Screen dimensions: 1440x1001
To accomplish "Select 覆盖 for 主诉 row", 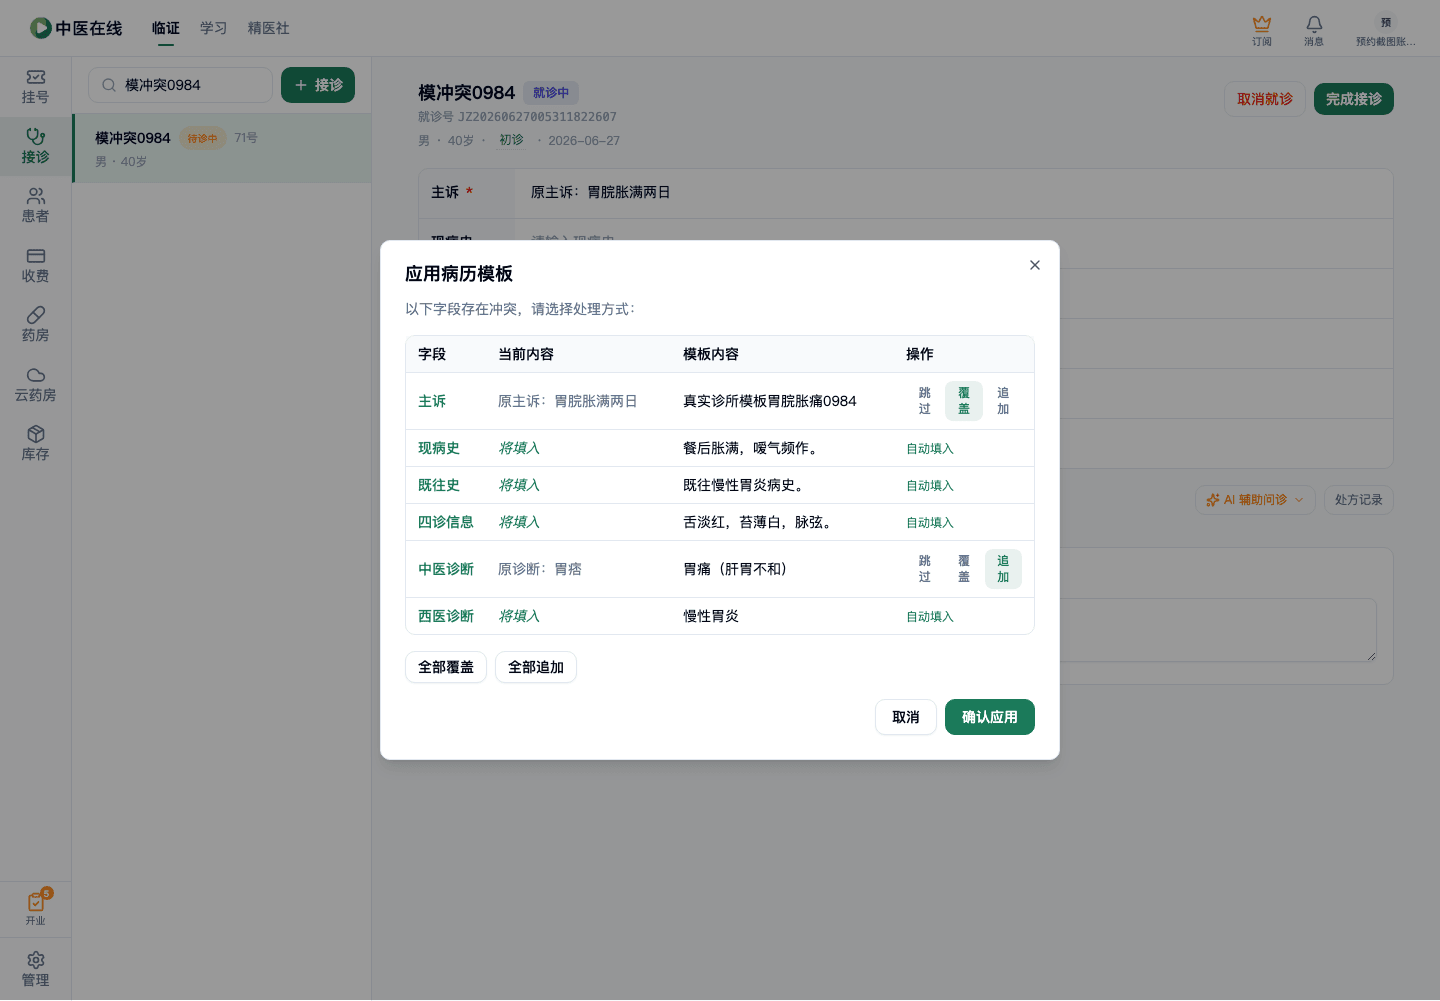I will 964,401.
